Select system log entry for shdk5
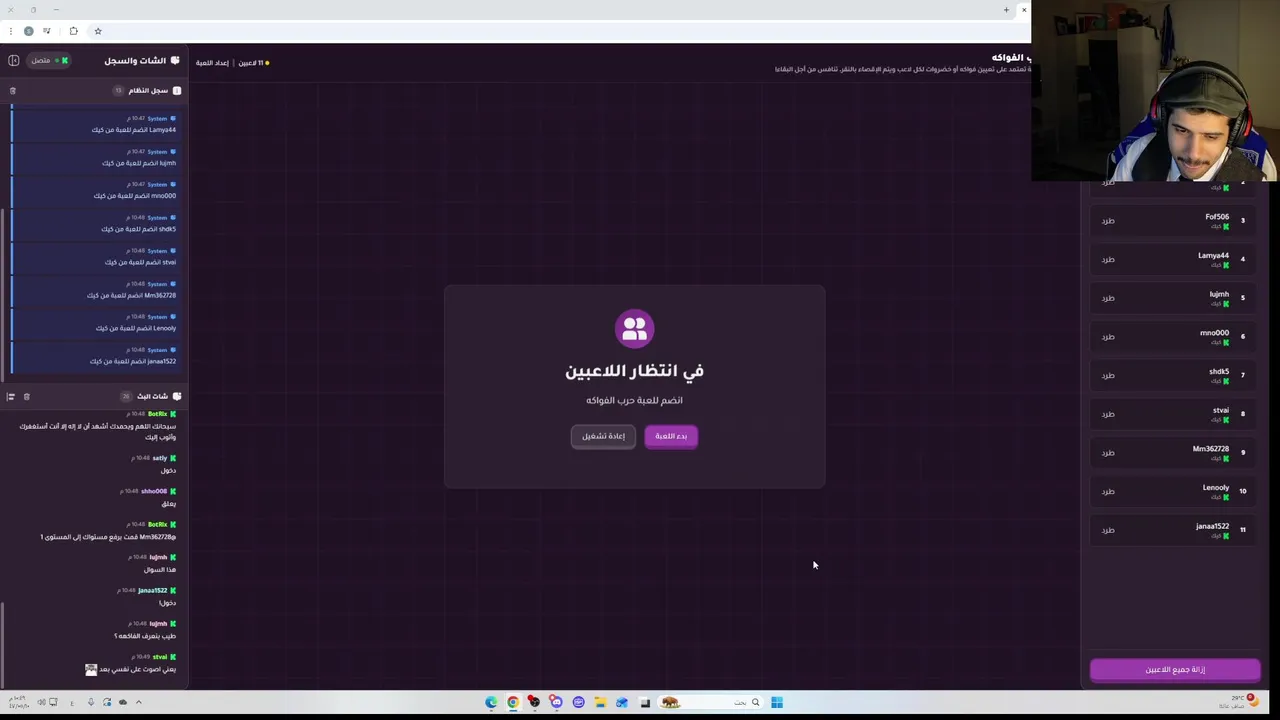This screenshot has width=1280, height=720. click(96, 223)
